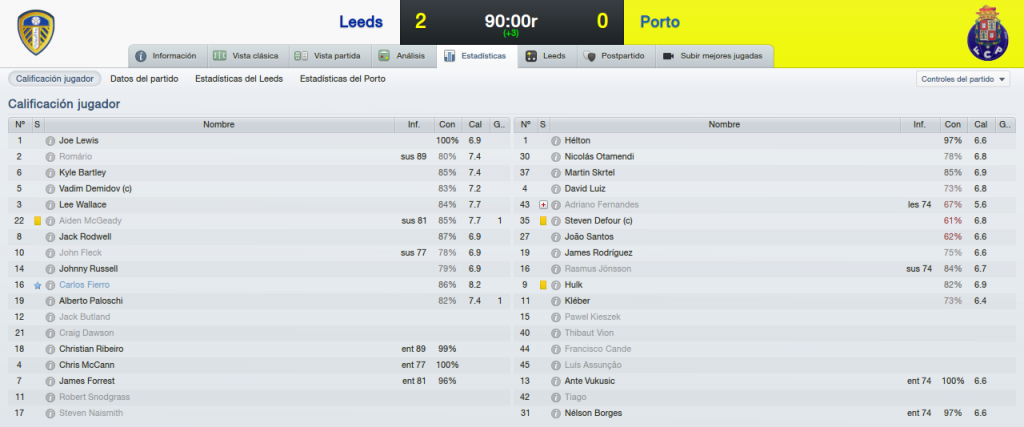This screenshot has height=427, width=1024.
Task: Open info icon beside Joe Lewis
Action: click(50, 140)
